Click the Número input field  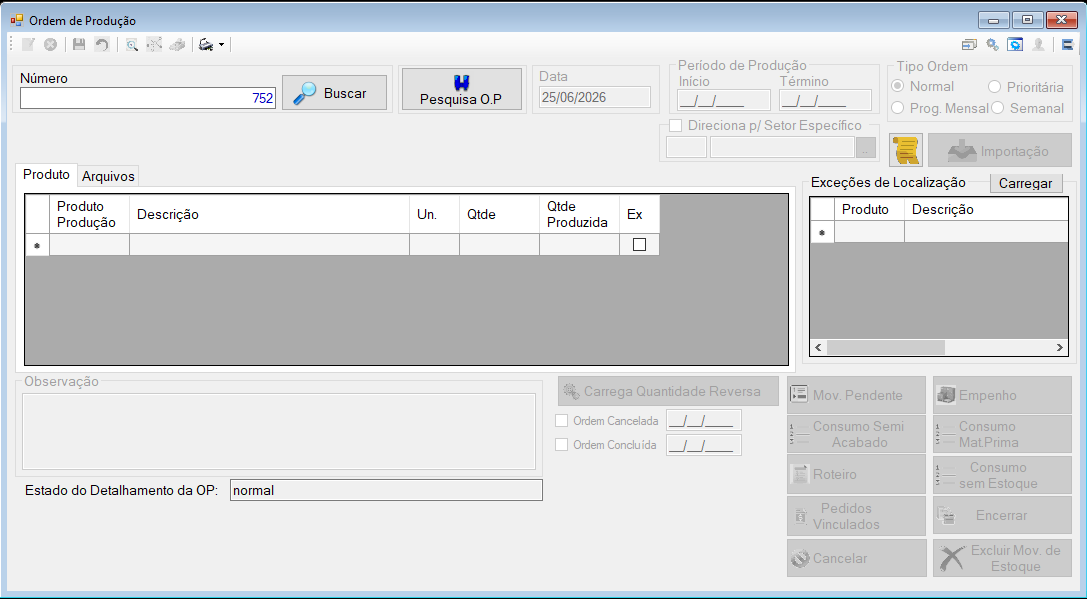point(148,98)
